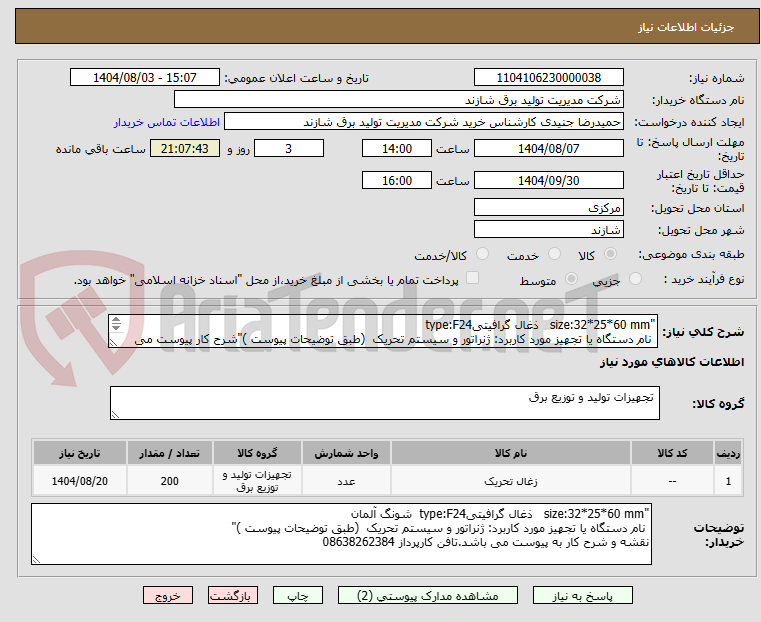This screenshot has height=622, width=761.
Task: Click the buyer organization name field
Action: (398, 100)
